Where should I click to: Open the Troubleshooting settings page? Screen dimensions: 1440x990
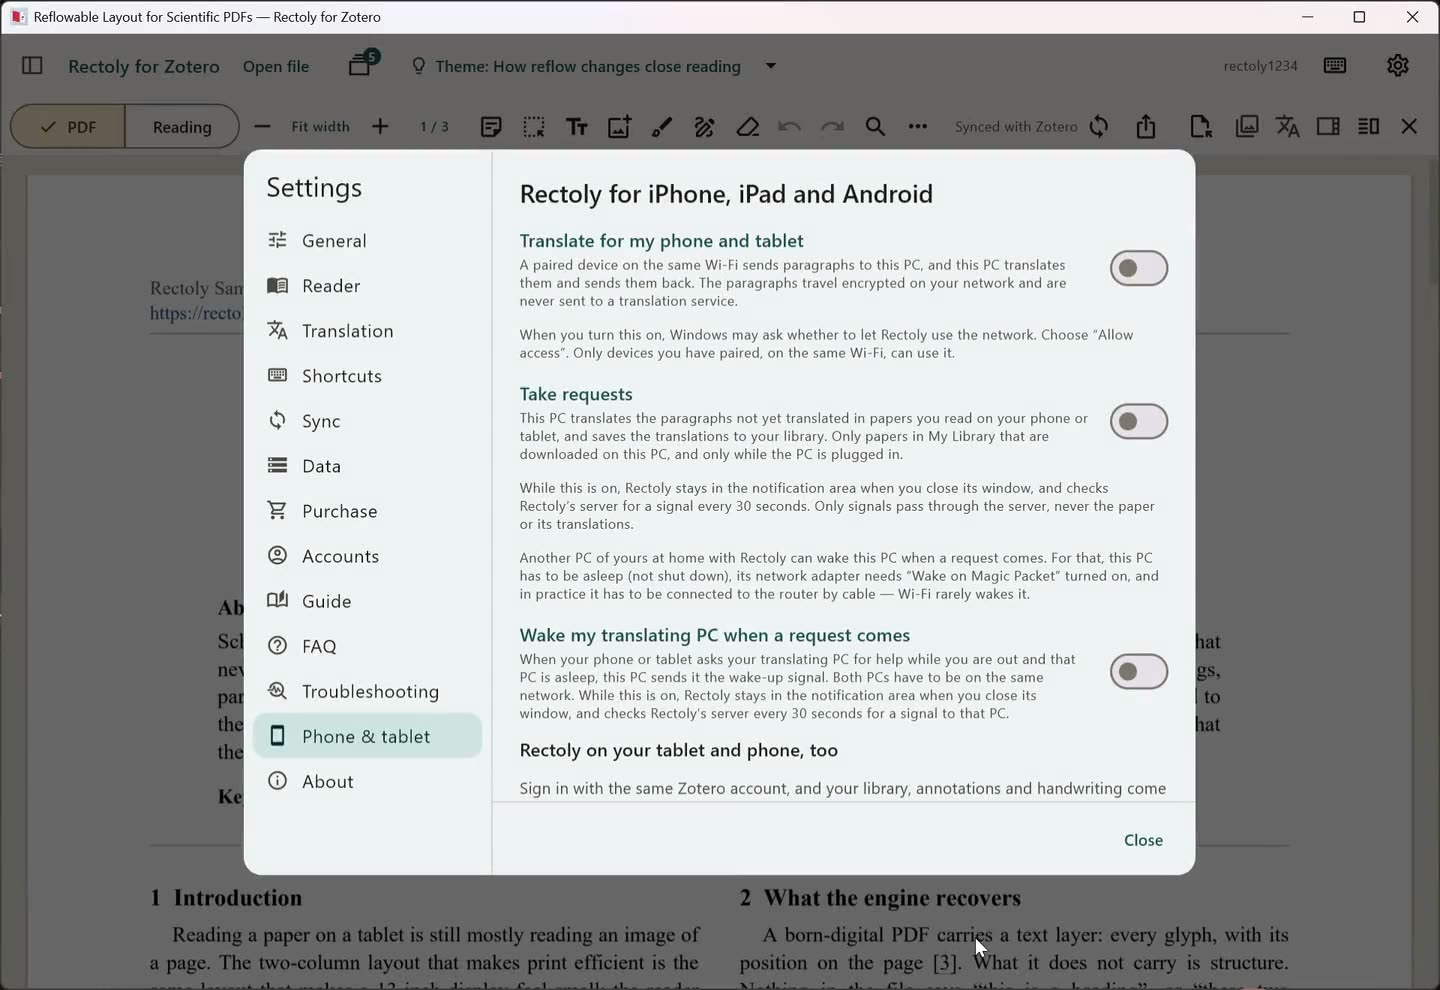(x=367, y=691)
